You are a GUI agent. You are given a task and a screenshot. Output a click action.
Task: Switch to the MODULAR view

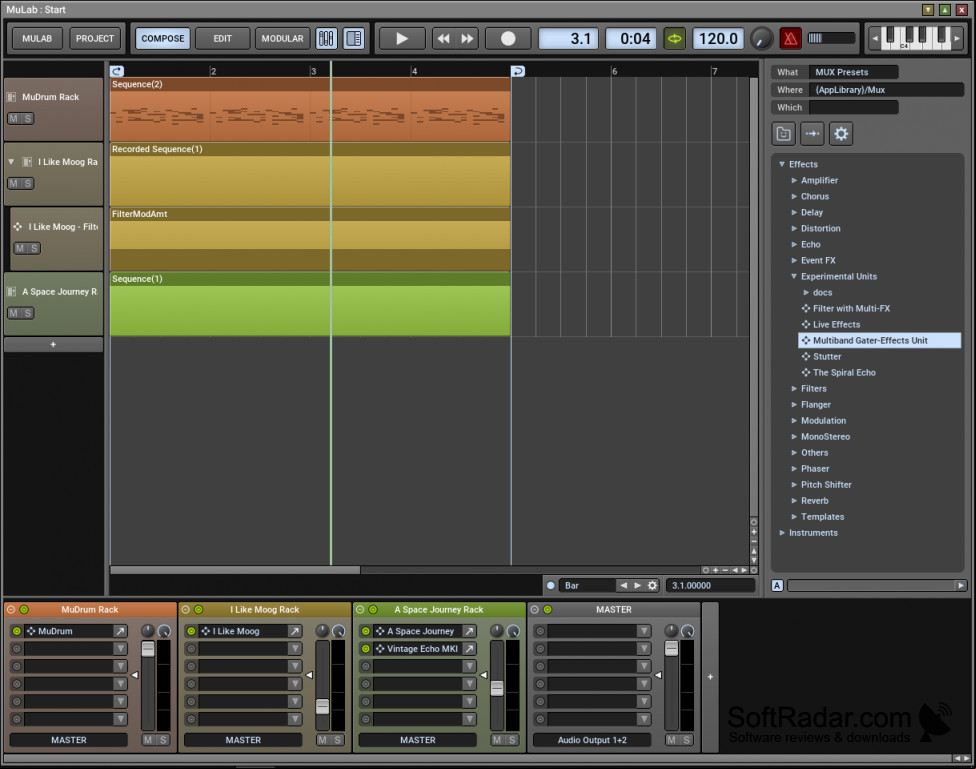[282, 39]
